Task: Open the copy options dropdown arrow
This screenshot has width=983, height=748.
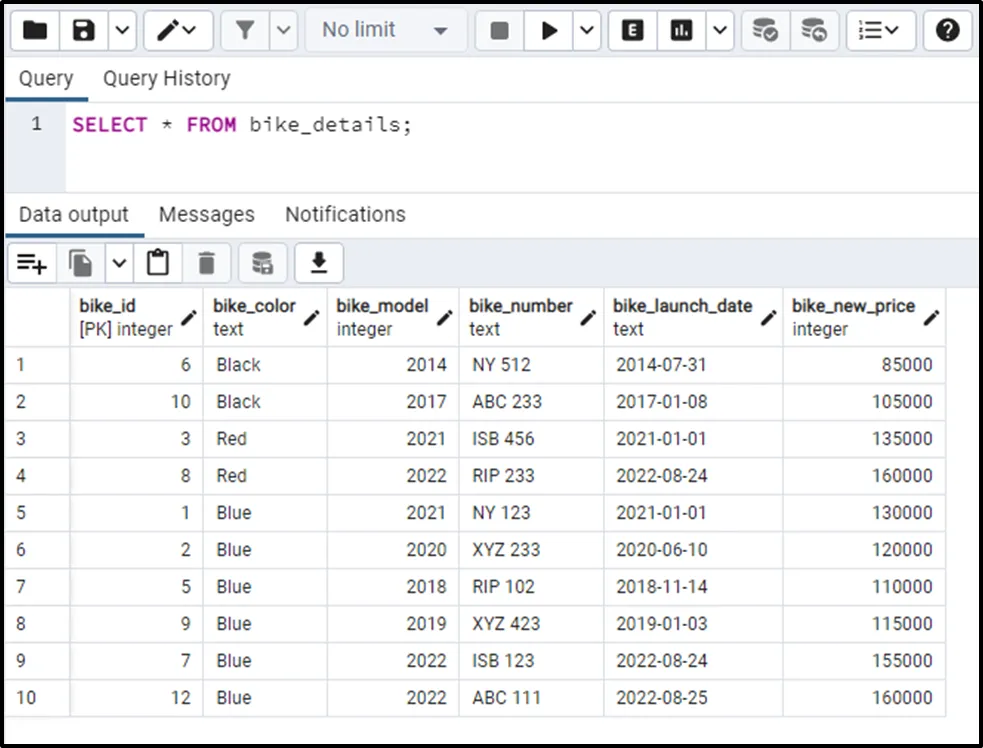Action: click(x=119, y=263)
